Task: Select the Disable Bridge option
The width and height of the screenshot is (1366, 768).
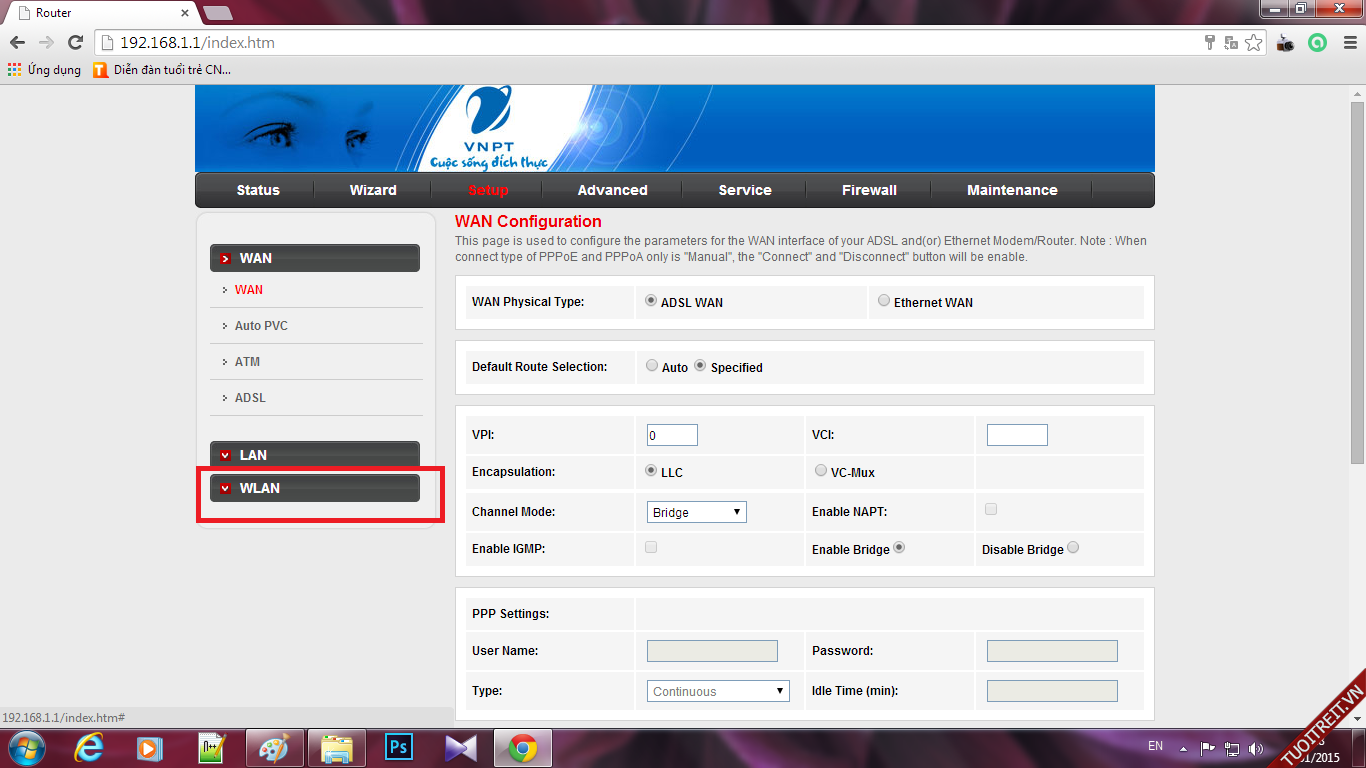Action: pos(1073,548)
